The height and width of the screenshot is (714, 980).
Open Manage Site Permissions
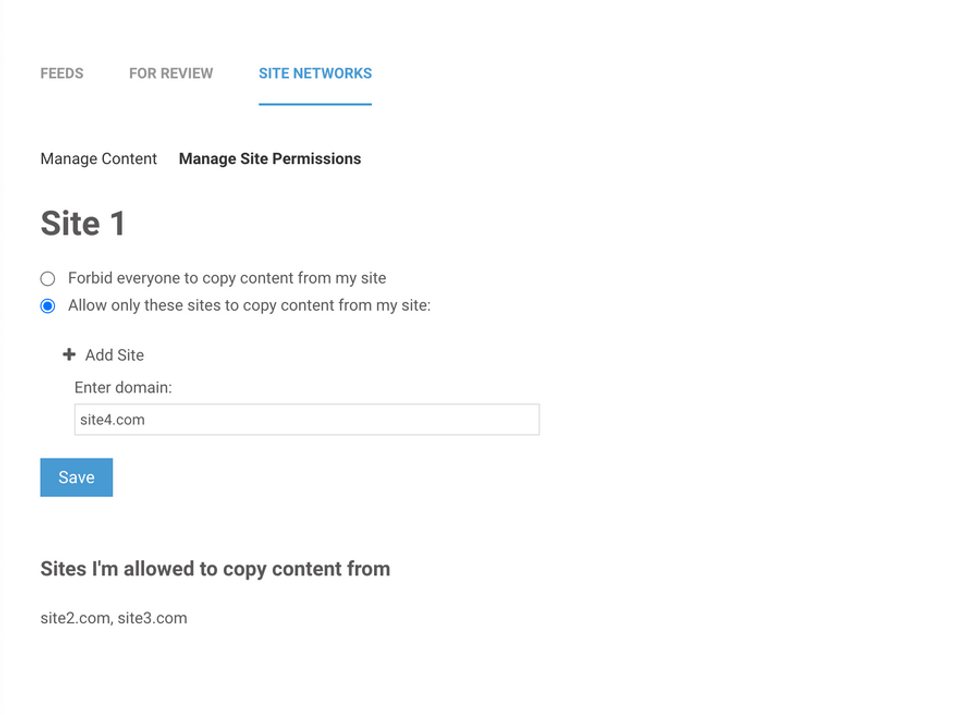(270, 159)
